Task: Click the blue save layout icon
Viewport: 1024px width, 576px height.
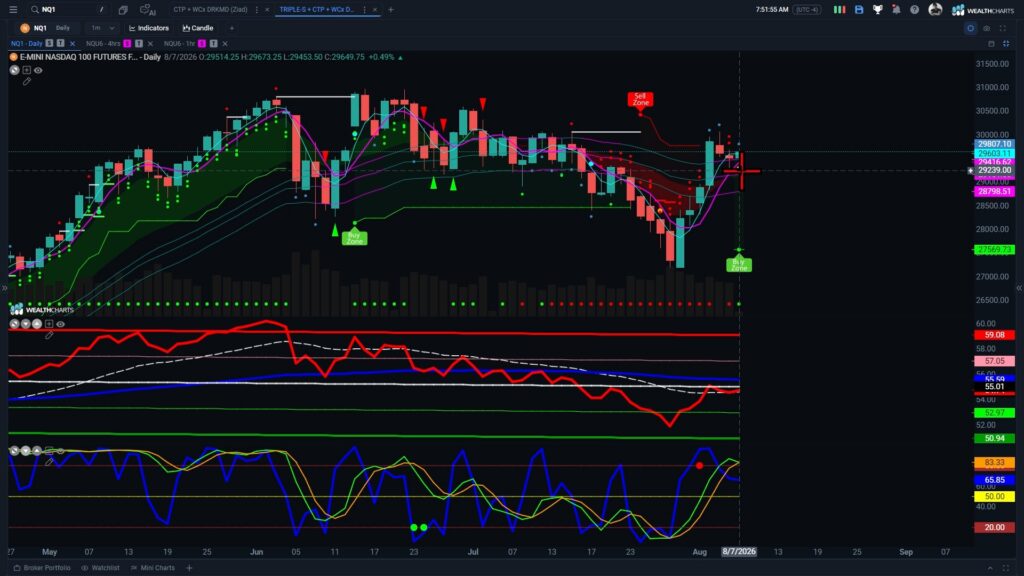Action: 859,10
